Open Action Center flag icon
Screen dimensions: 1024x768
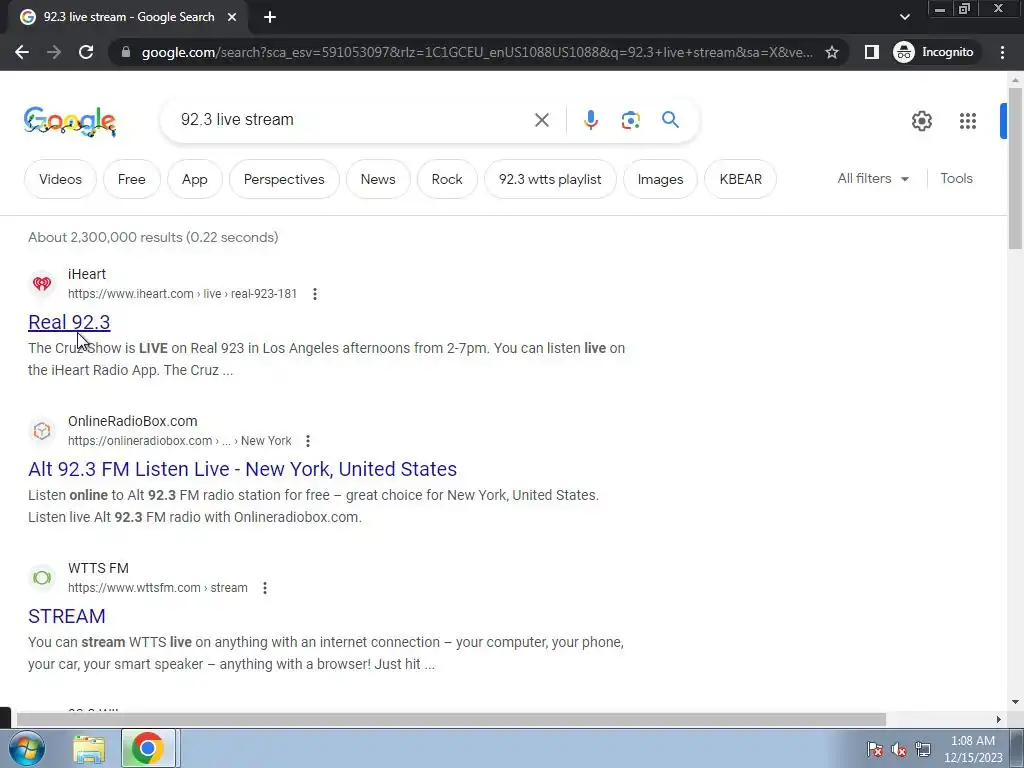click(874, 750)
